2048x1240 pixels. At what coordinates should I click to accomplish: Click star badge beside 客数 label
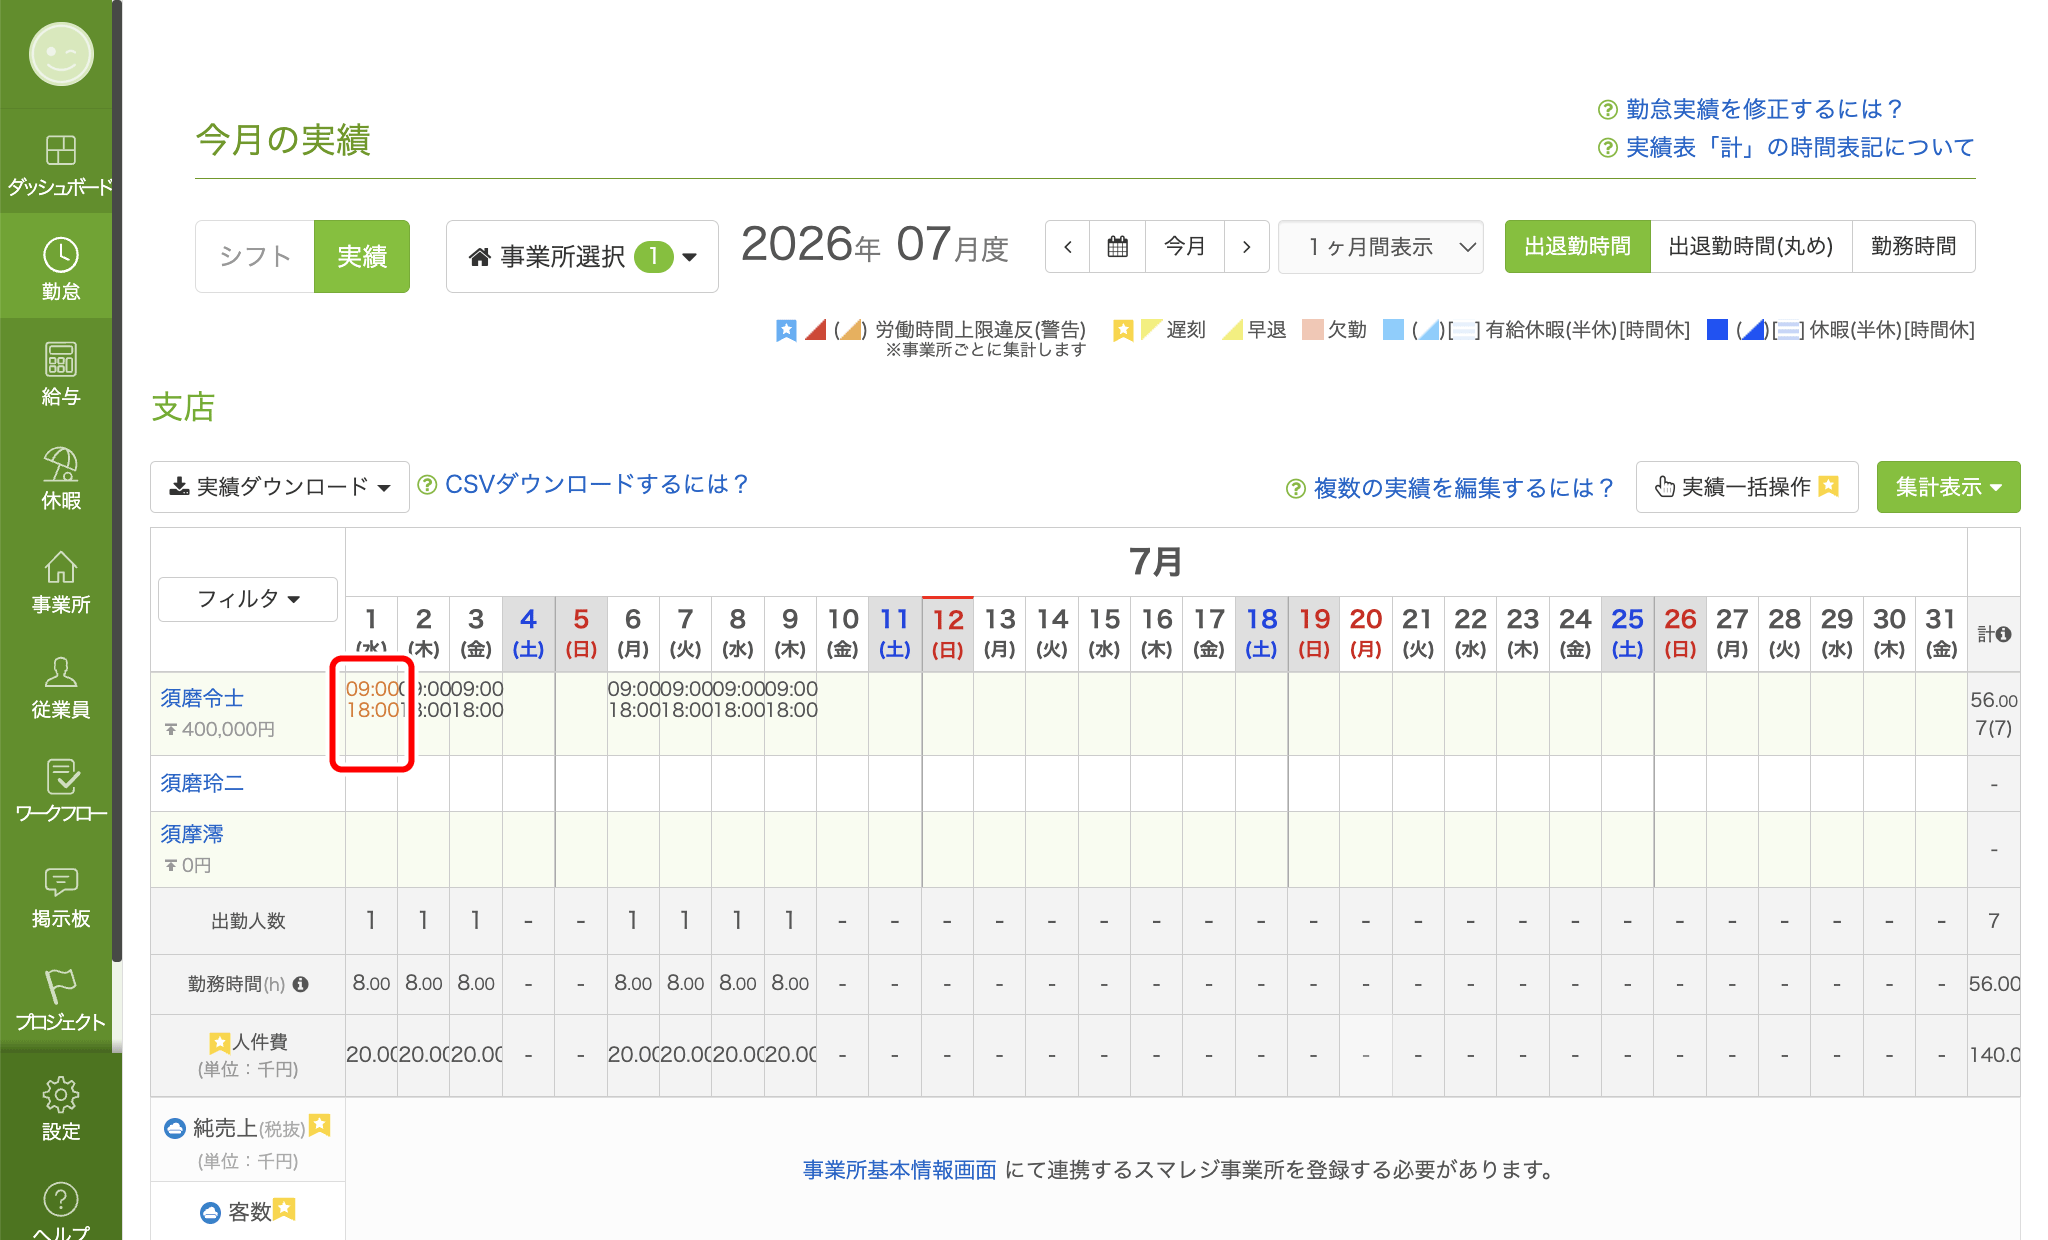tap(285, 1209)
